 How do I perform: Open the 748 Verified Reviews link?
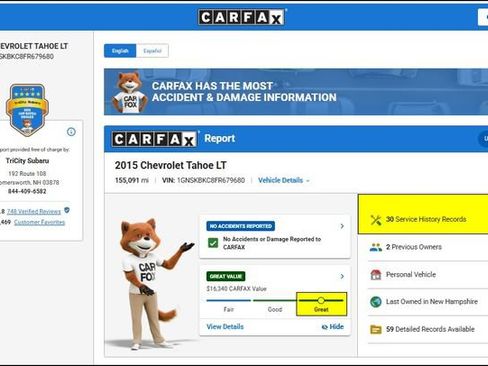pyautogui.click(x=34, y=212)
